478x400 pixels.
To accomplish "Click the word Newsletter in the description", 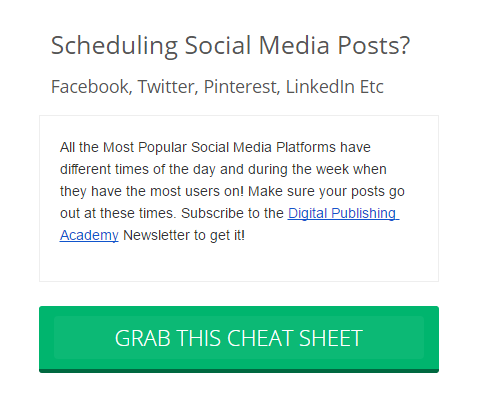I will (x=156, y=235).
